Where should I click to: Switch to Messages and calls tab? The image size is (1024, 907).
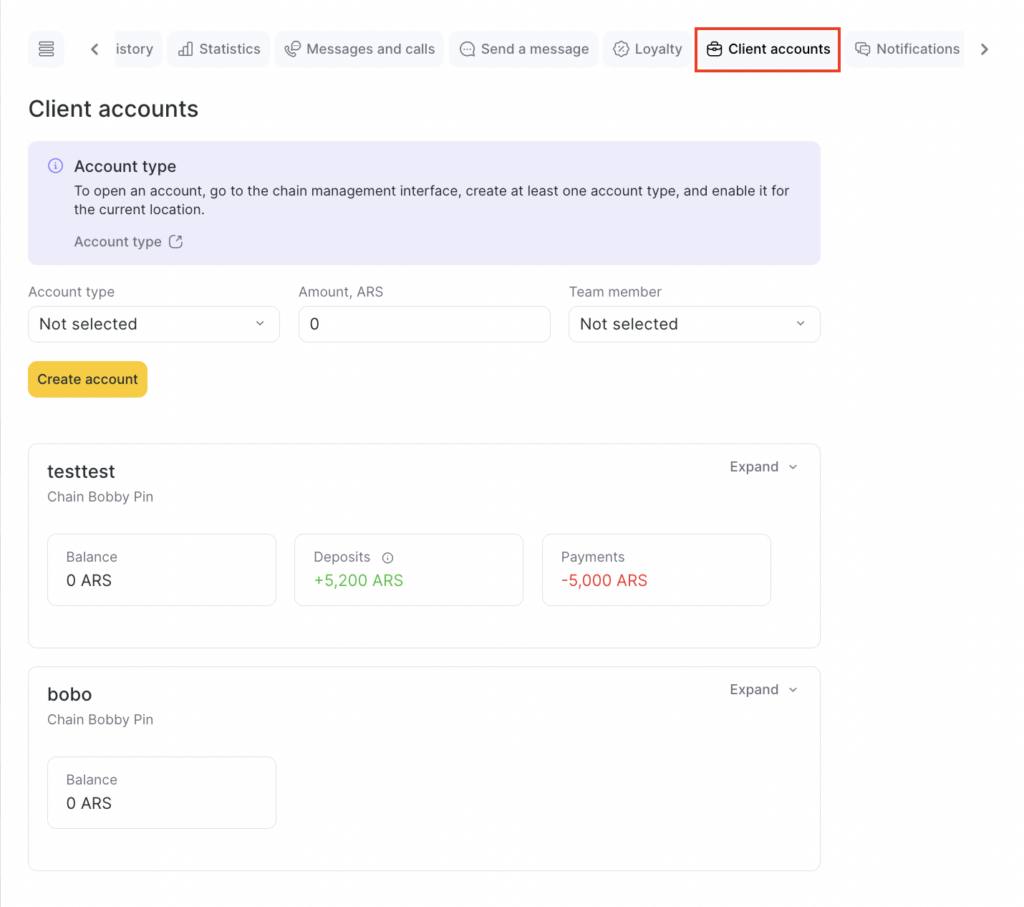pos(360,49)
